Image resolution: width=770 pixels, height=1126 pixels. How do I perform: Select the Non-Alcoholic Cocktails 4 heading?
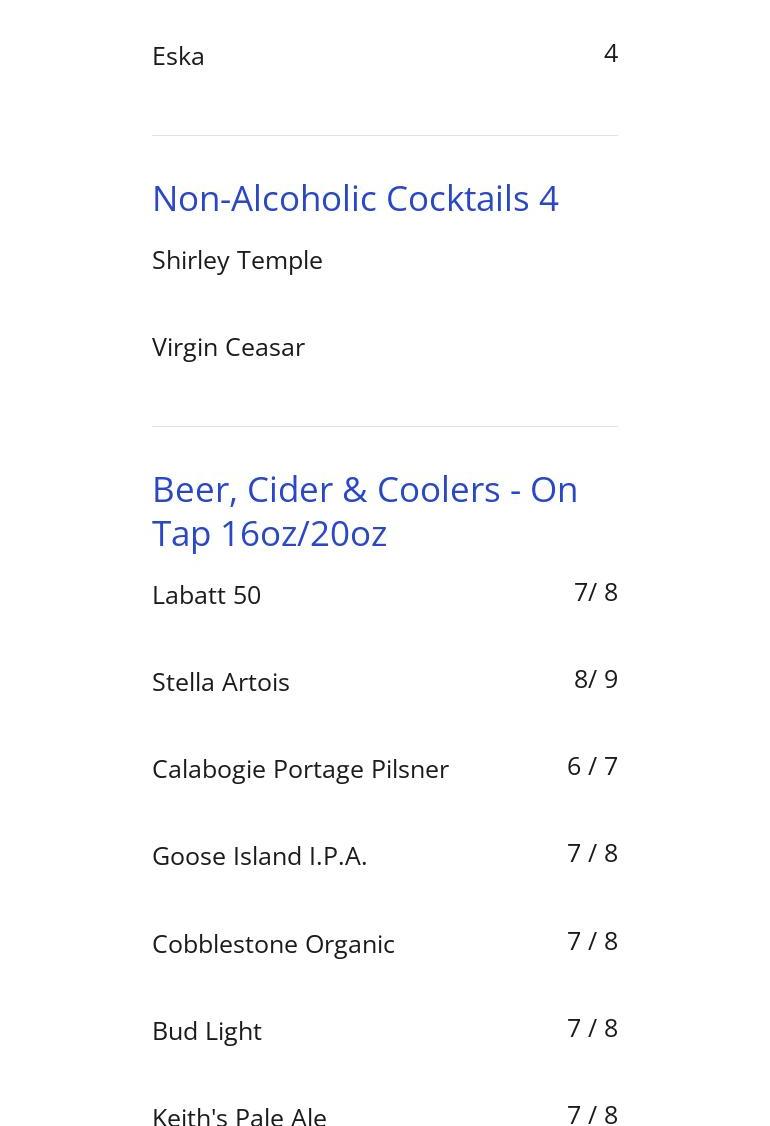tap(355, 198)
